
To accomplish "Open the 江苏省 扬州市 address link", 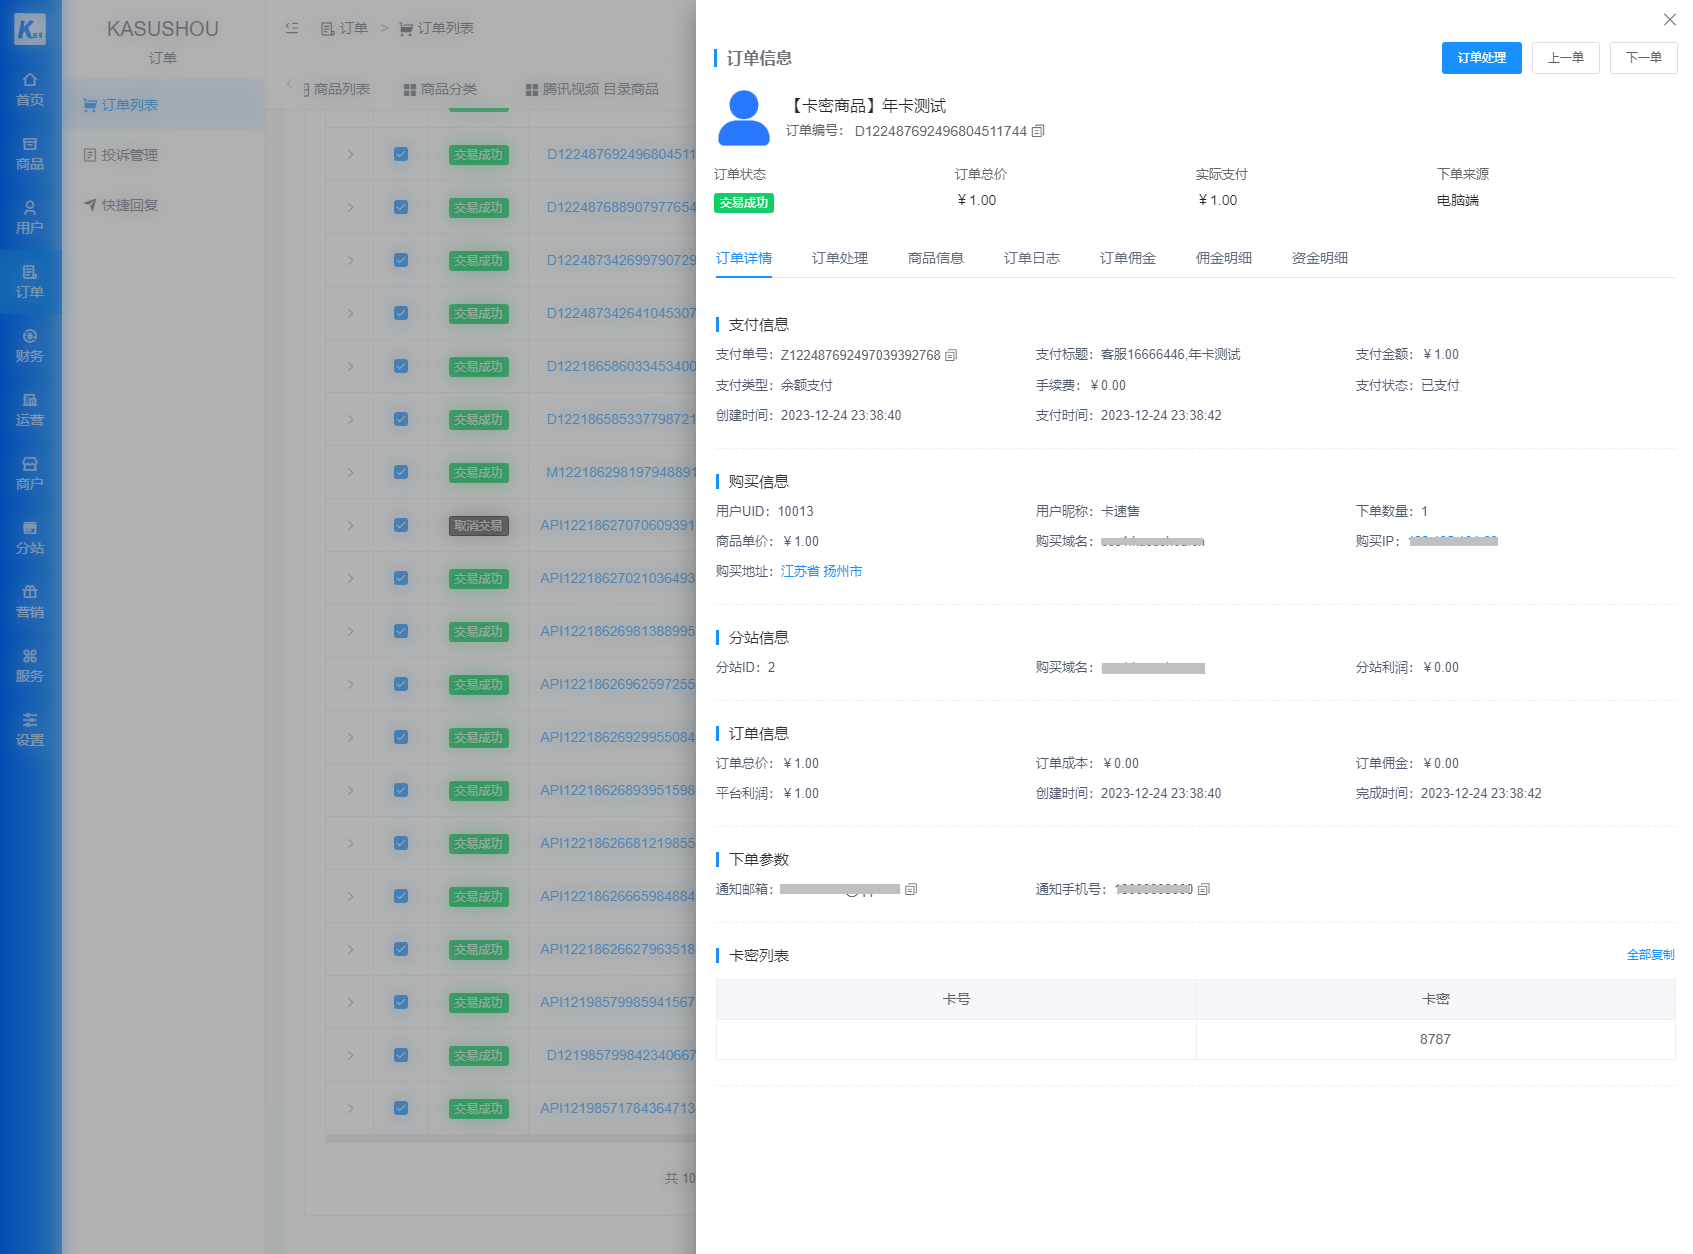I will click(x=821, y=571).
